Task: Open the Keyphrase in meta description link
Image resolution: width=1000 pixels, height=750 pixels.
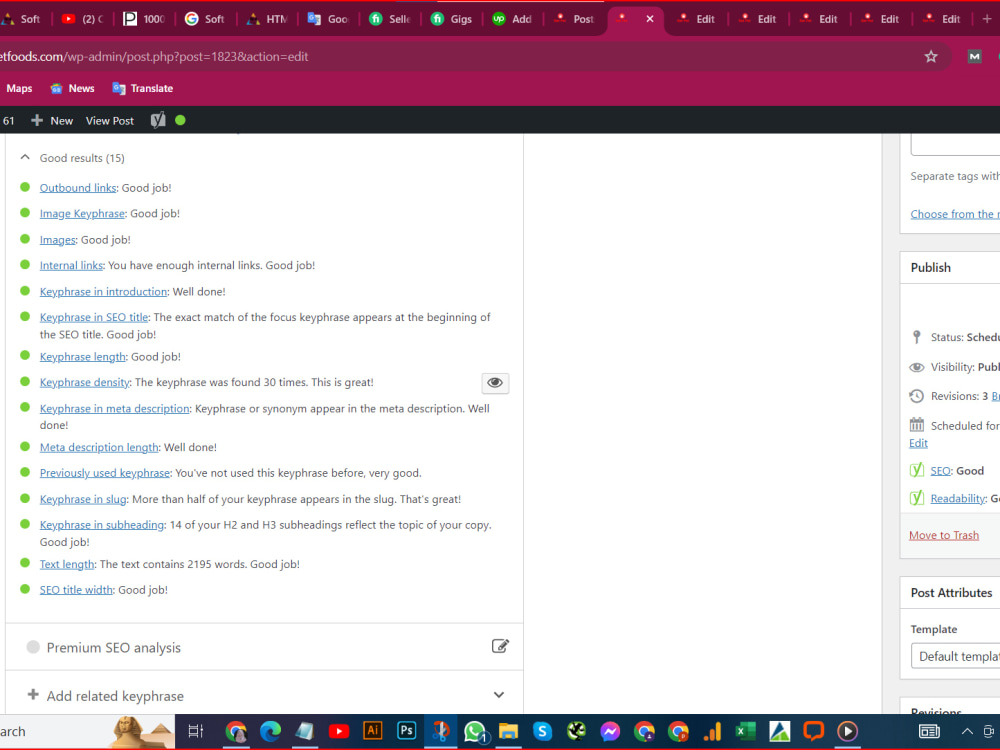Action: point(115,408)
